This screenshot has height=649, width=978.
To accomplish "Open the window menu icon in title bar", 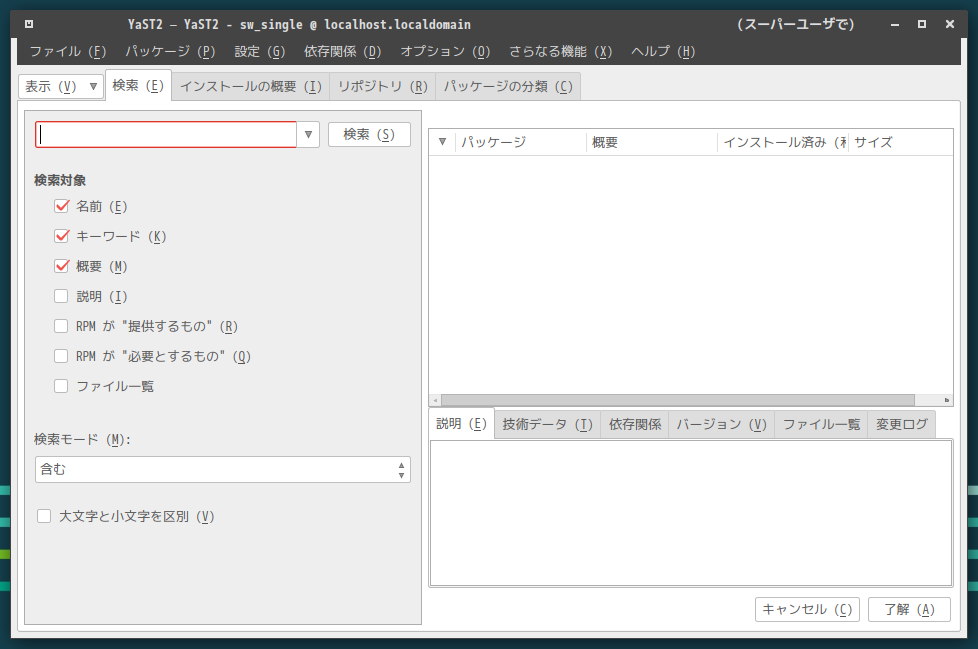I will tap(29, 24).
